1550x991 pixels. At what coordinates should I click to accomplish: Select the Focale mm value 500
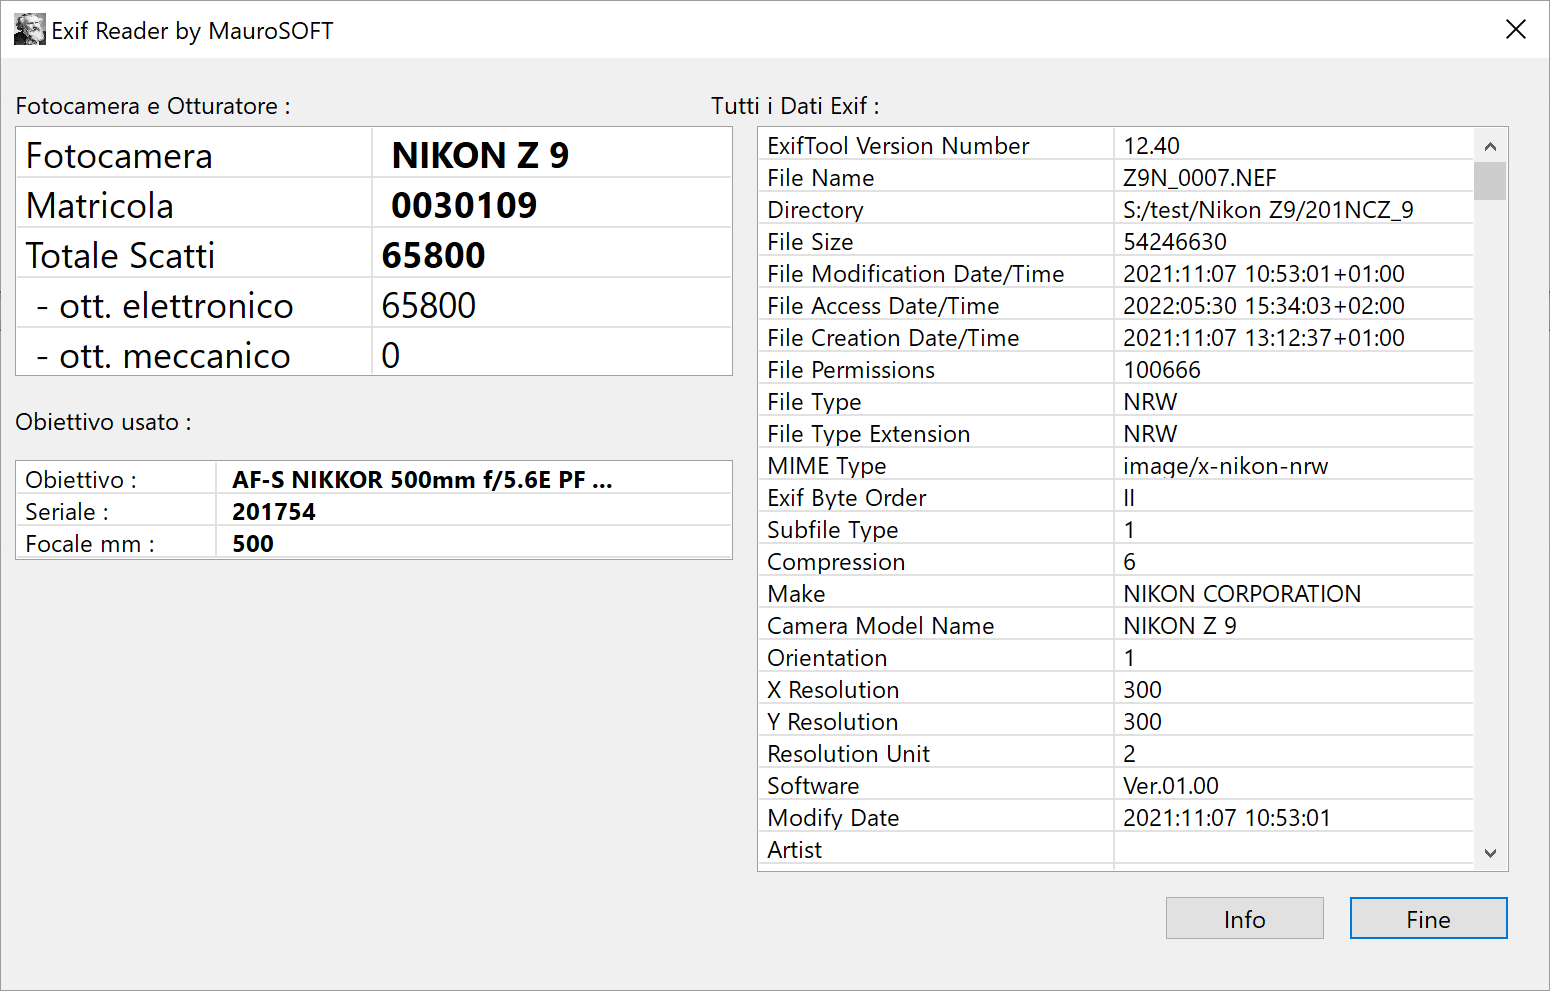click(253, 544)
